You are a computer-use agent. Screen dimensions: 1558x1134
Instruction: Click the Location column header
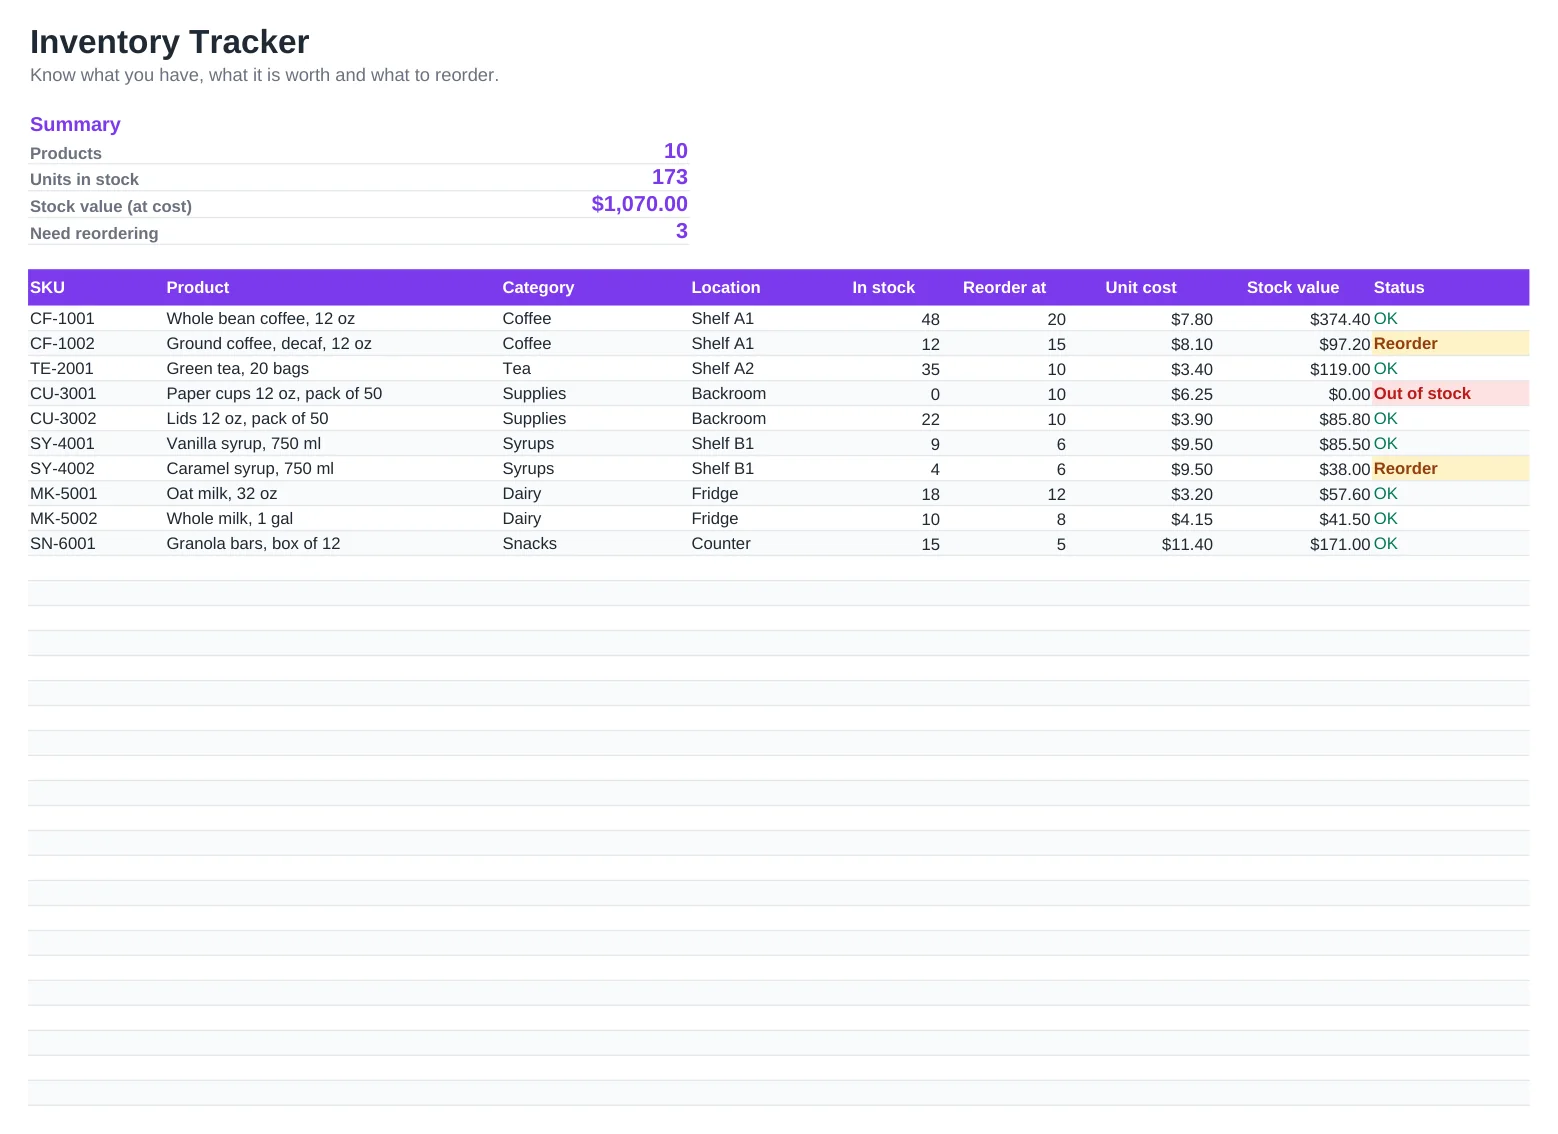[726, 287]
